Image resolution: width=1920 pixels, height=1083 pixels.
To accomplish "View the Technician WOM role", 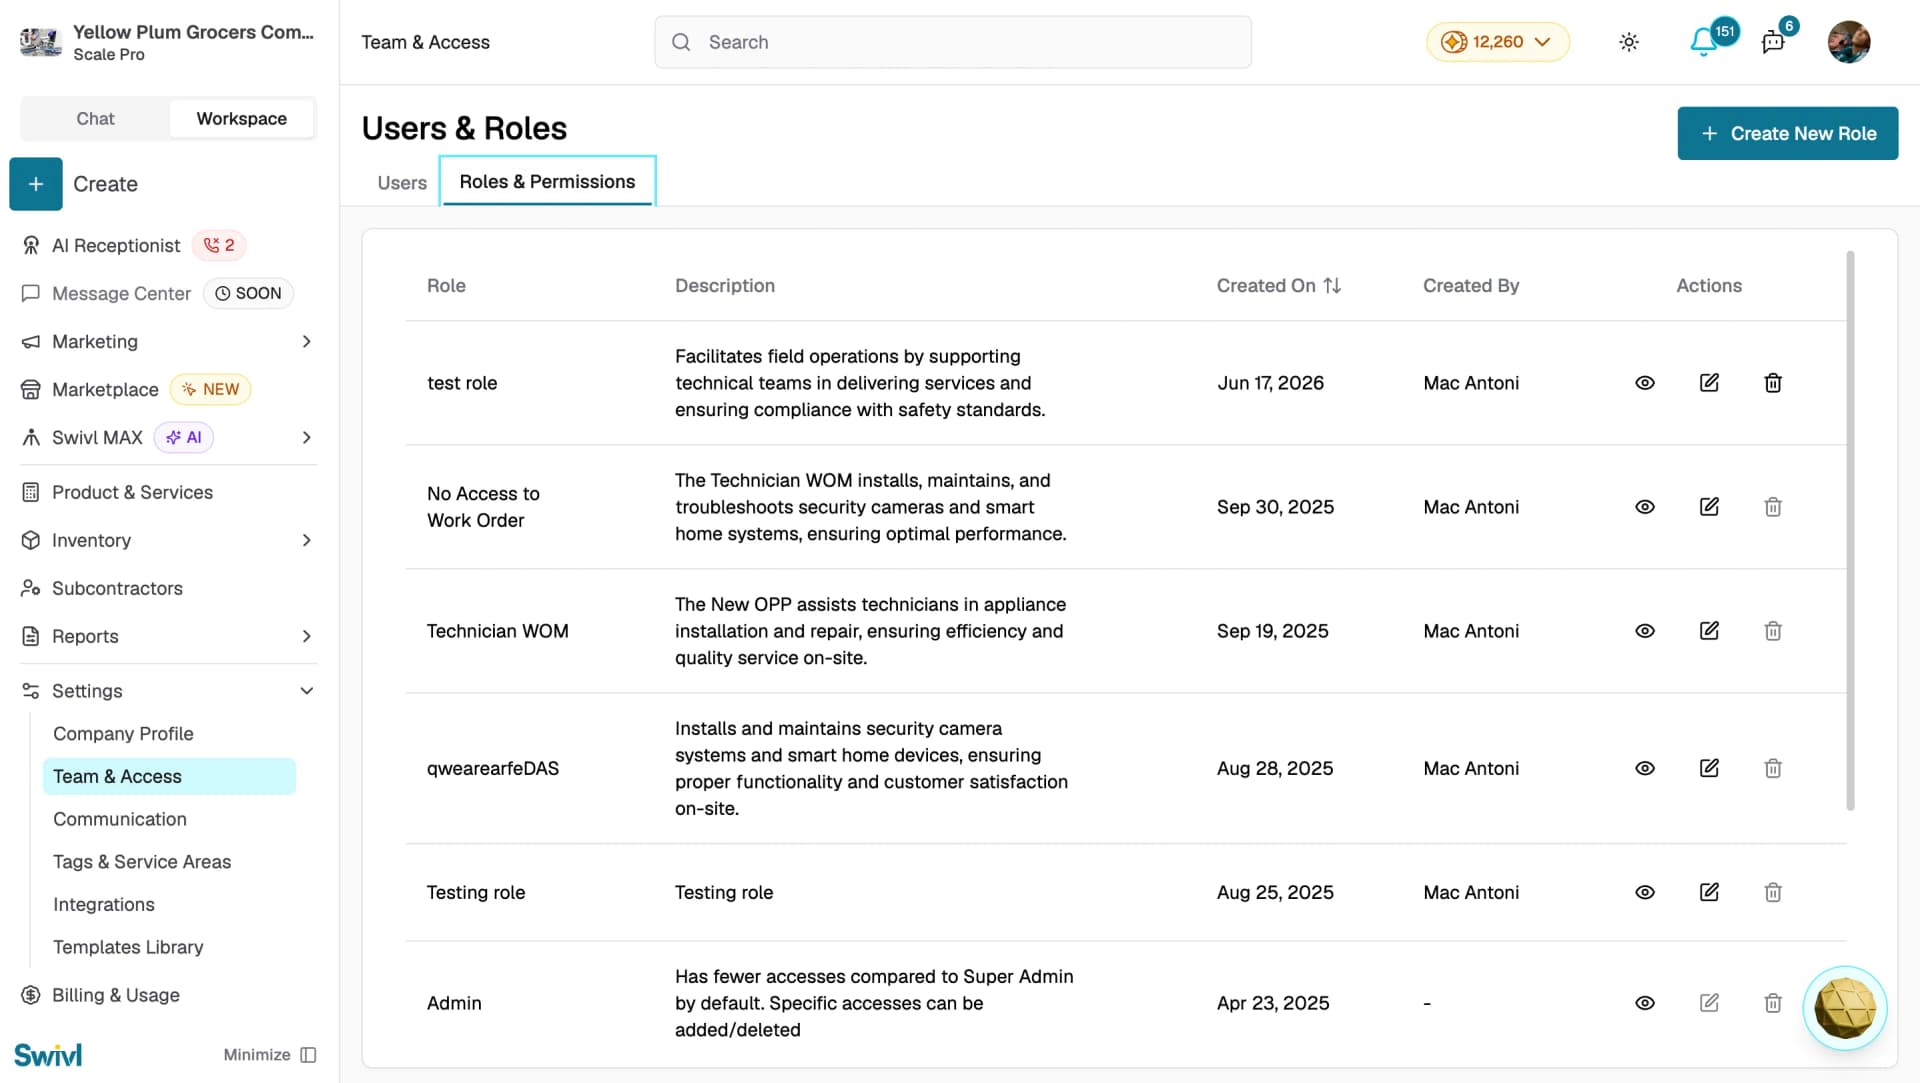I will coord(1644,631).
